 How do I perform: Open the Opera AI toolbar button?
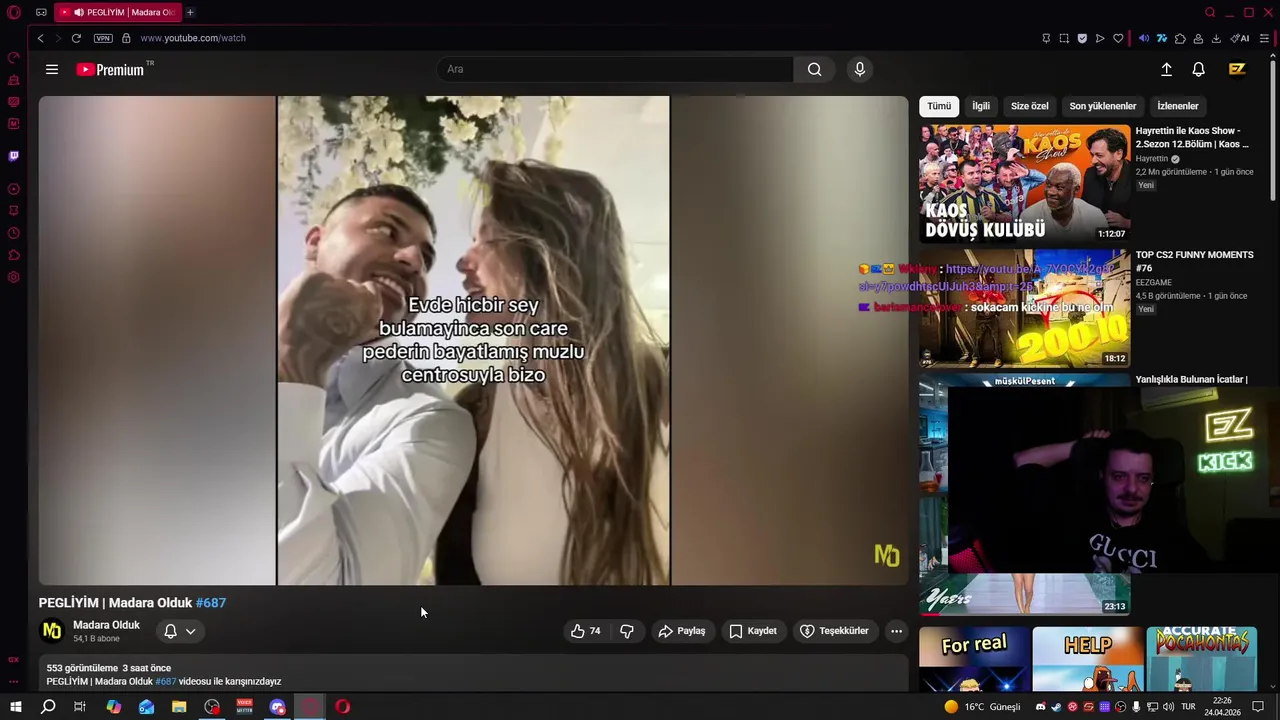pyautogui.click(x=1240, y=38)
